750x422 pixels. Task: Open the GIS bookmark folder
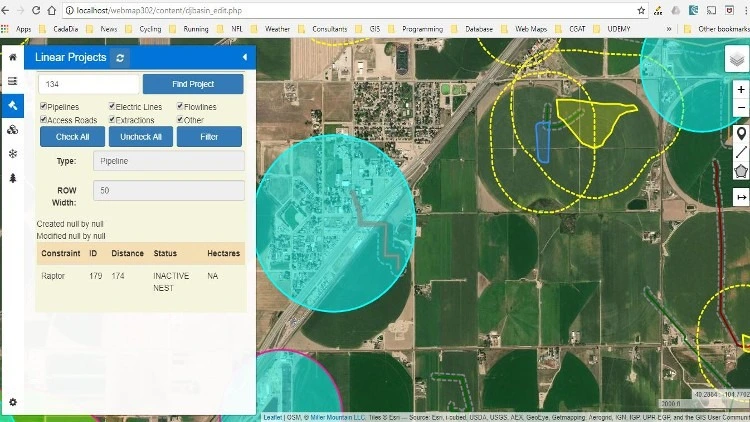click(368, 29)
